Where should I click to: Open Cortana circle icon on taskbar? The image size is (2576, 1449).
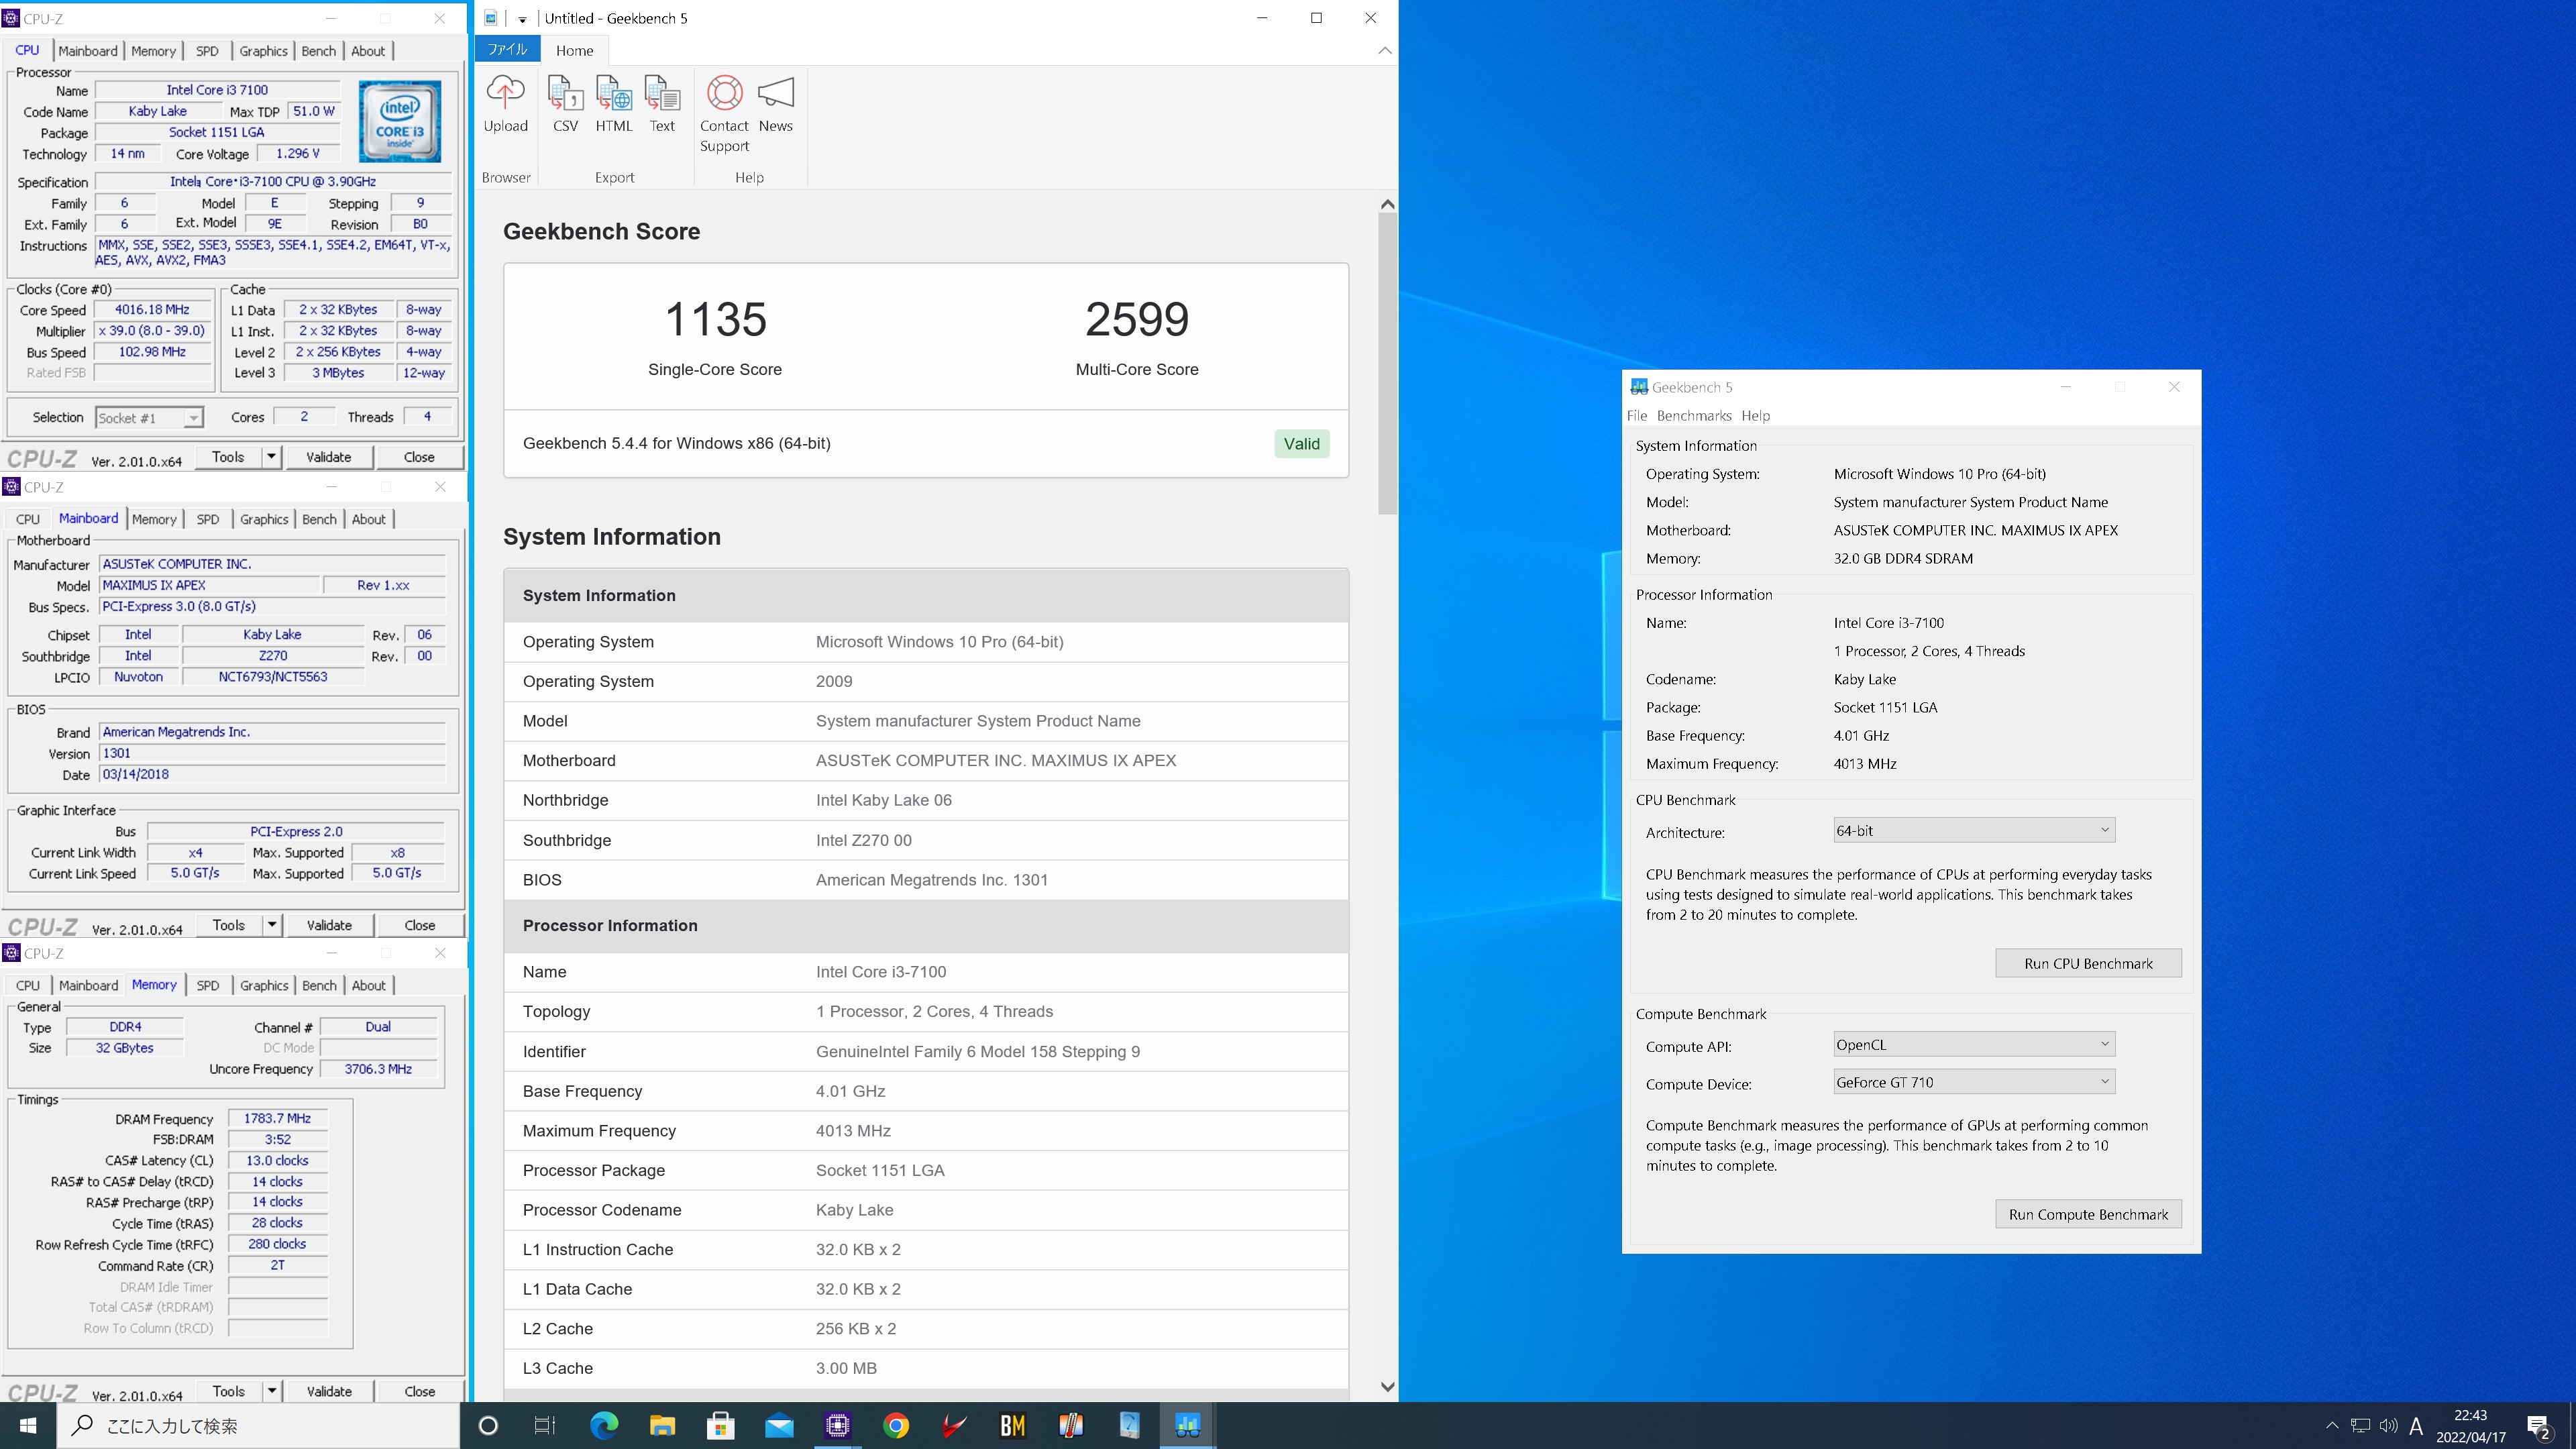(x=488, y=1426)
